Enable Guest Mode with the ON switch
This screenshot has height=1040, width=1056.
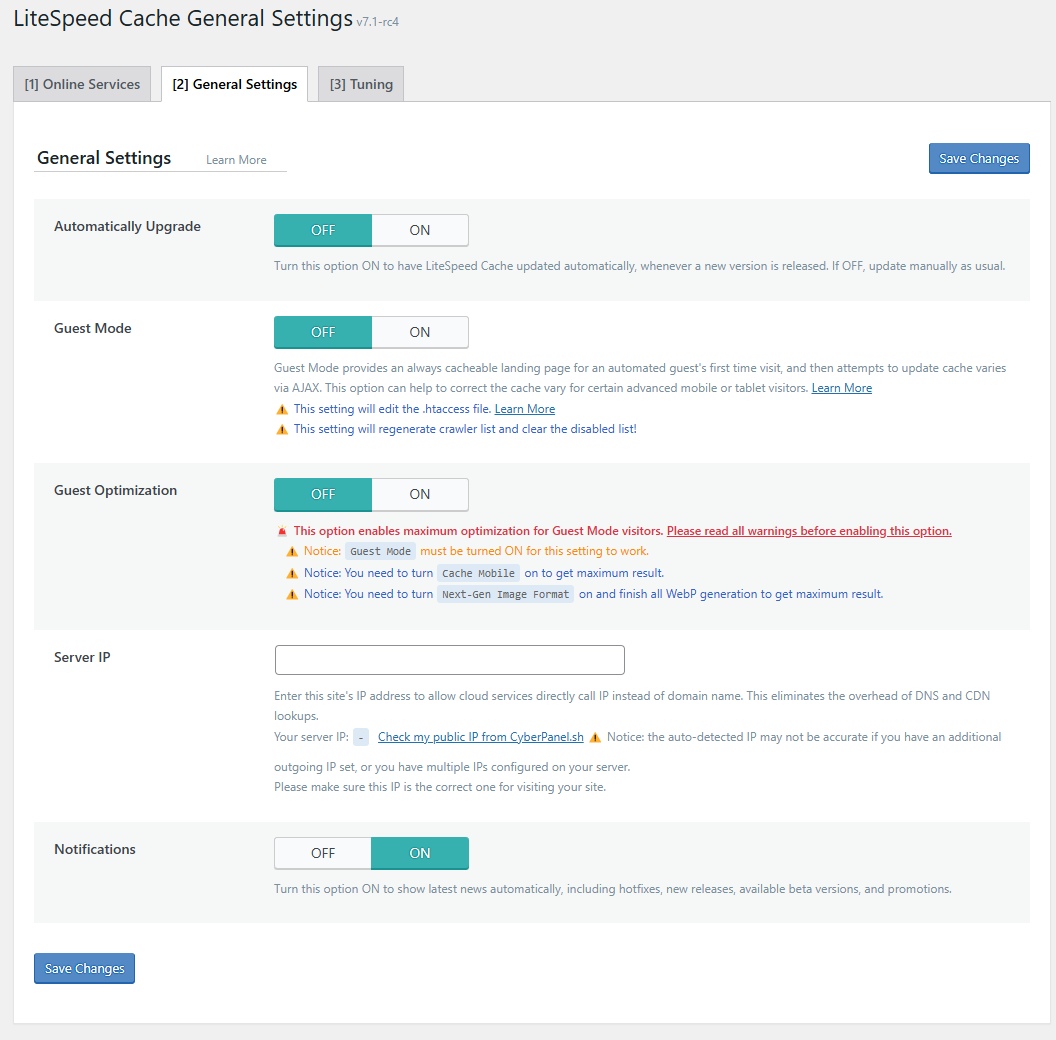[x=420, y=332]
